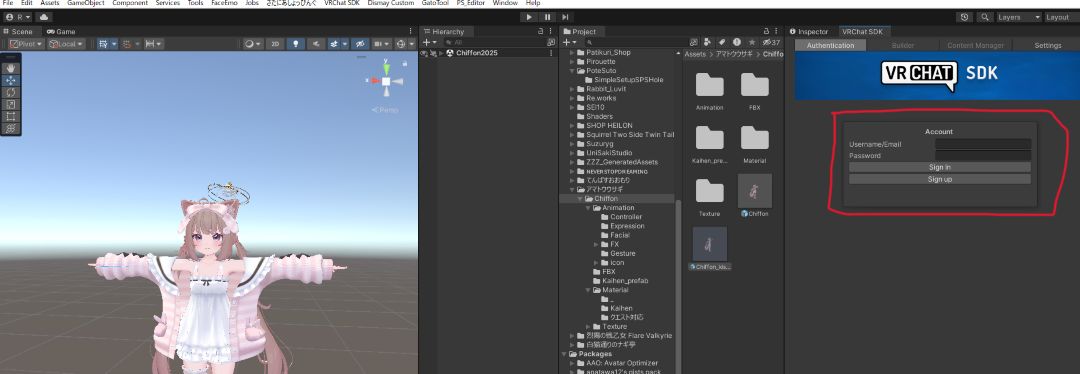Select the Move tool in Scene overlay
The image size is (1080, 374).
point(10,80)
